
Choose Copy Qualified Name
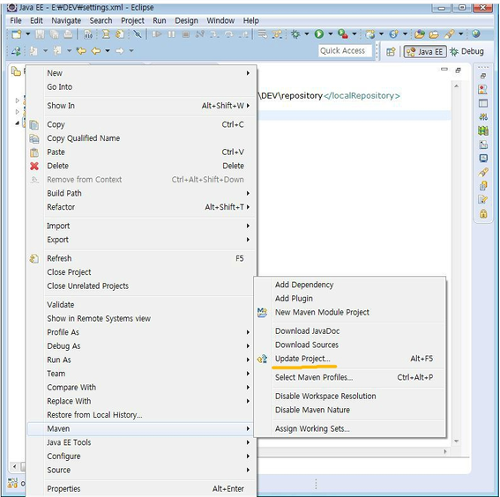[x=141, y=138]
